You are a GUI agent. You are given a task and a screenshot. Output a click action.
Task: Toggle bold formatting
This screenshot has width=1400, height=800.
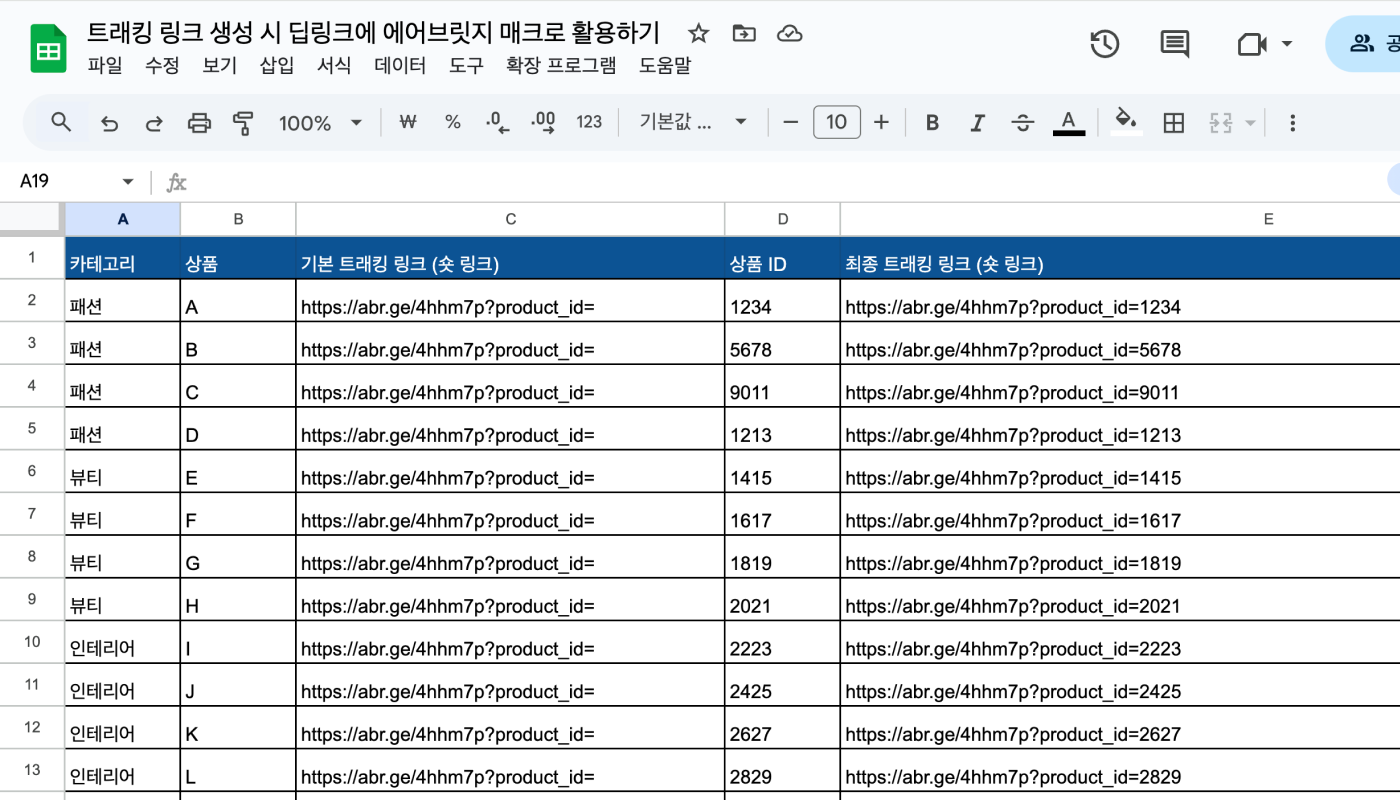932,123
